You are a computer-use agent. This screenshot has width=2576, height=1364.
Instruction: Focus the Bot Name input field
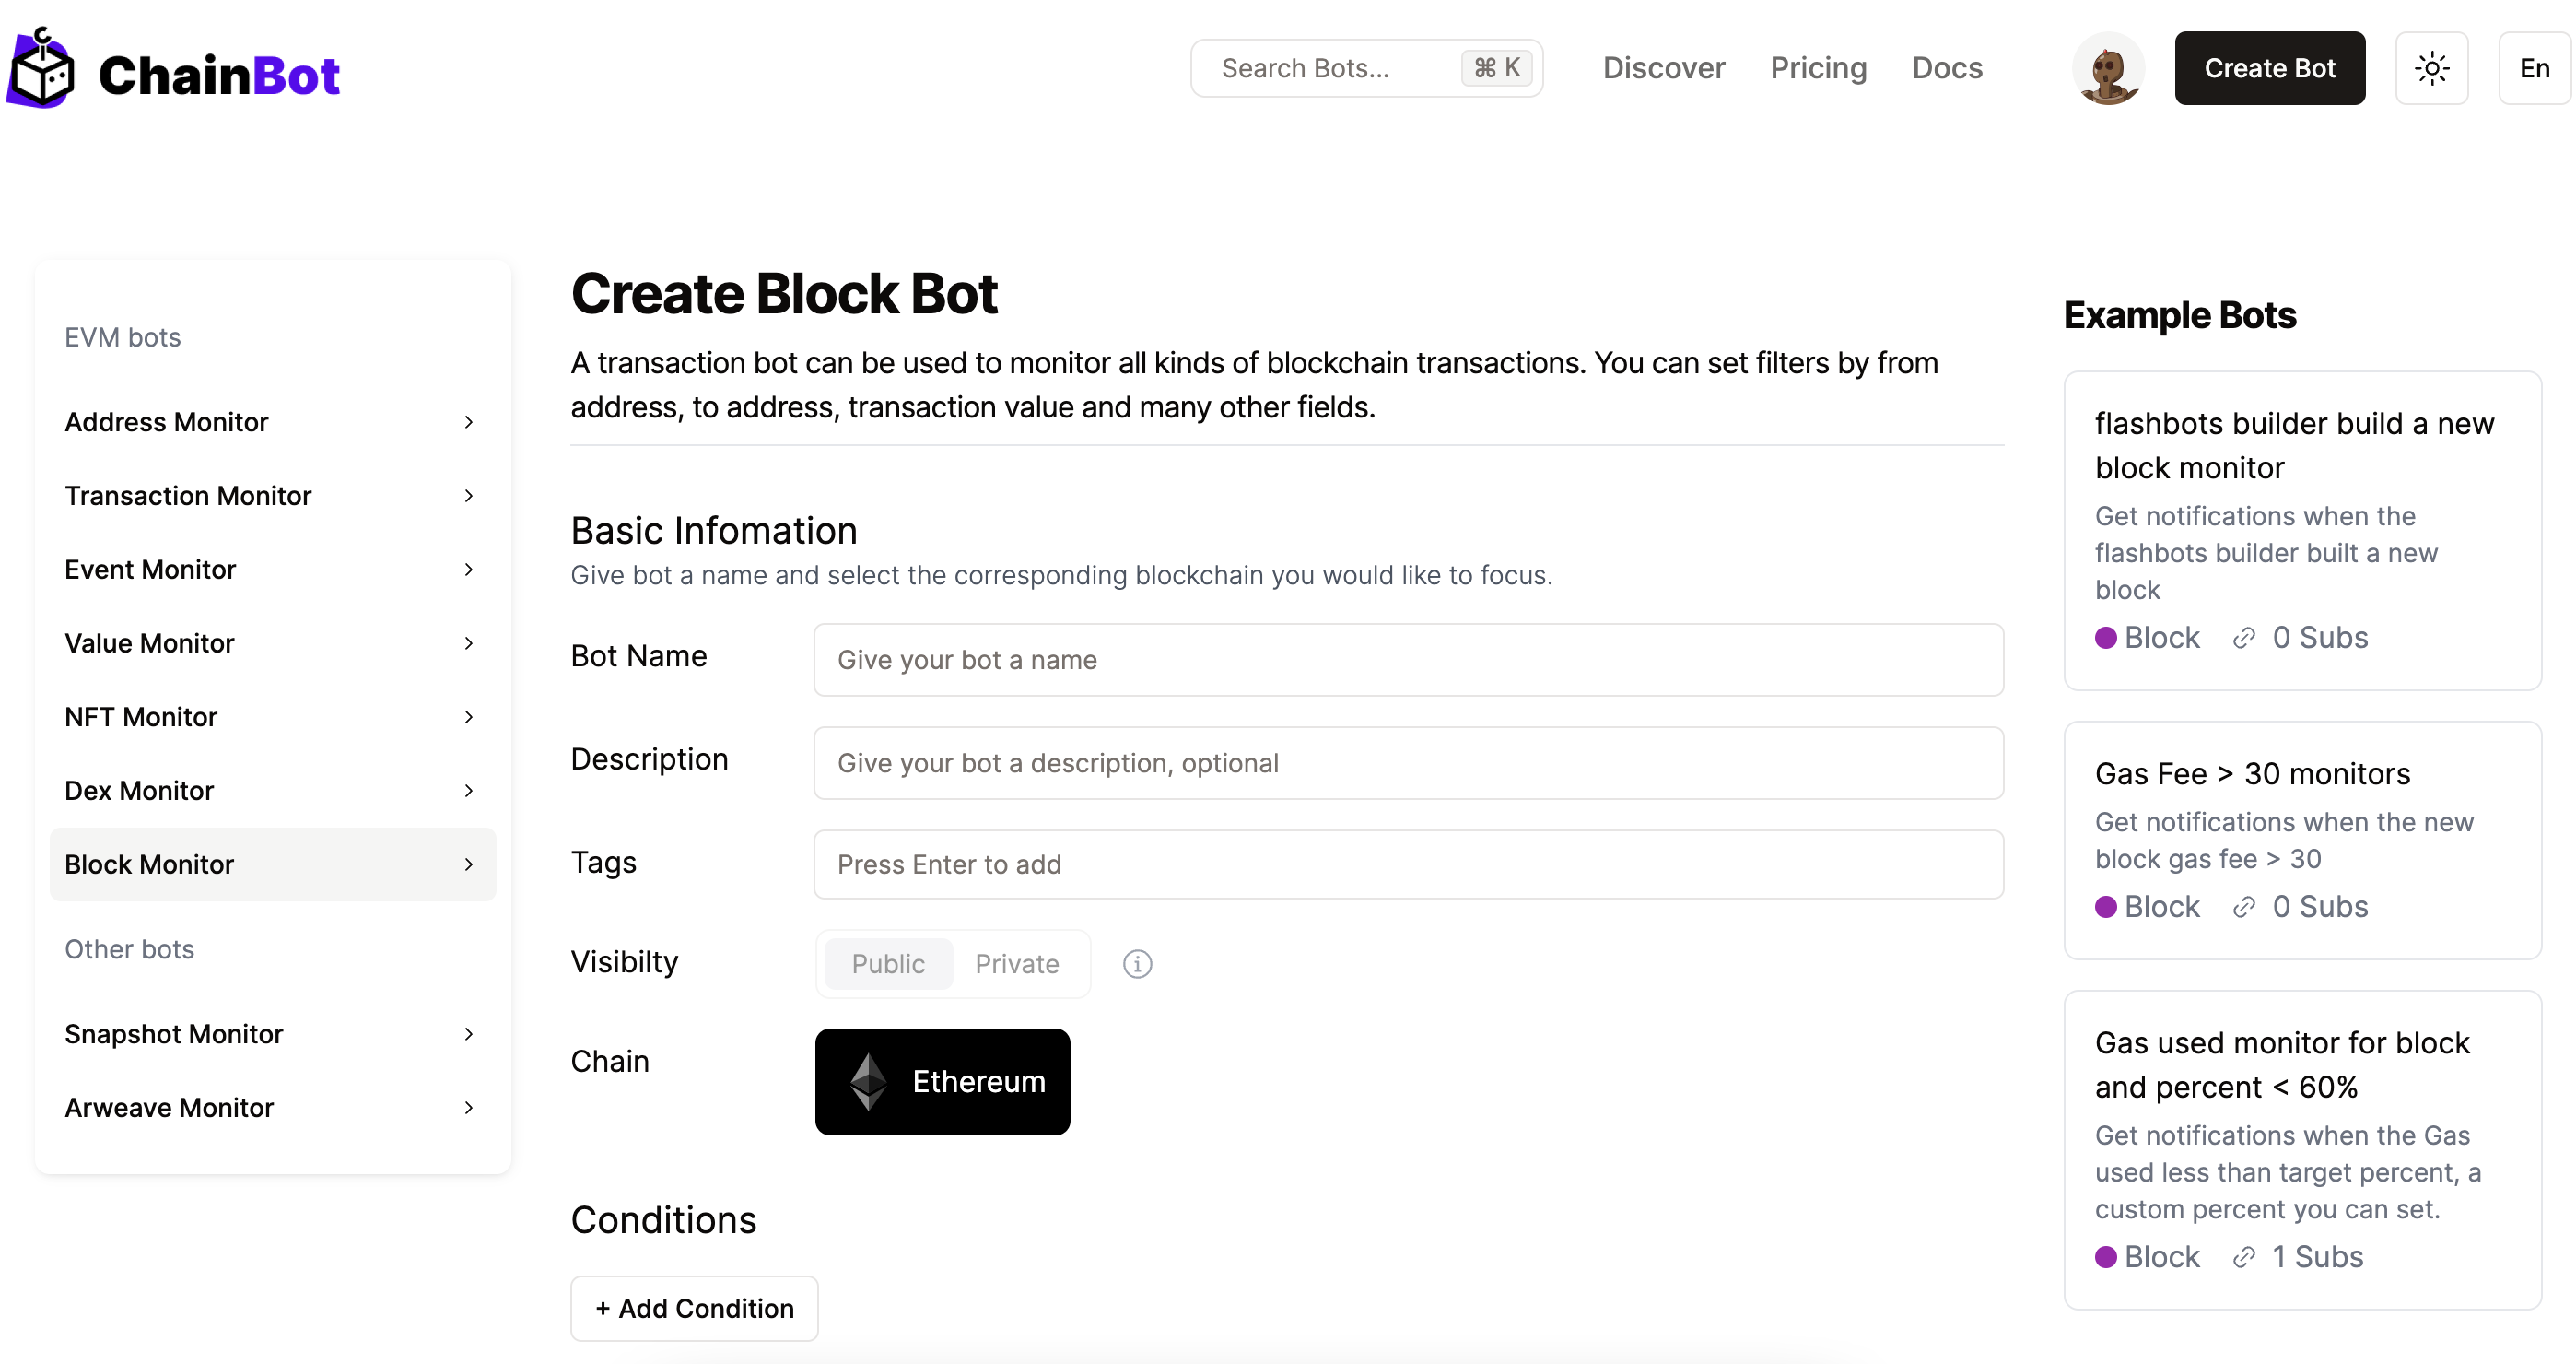[x=1407, y=660]
